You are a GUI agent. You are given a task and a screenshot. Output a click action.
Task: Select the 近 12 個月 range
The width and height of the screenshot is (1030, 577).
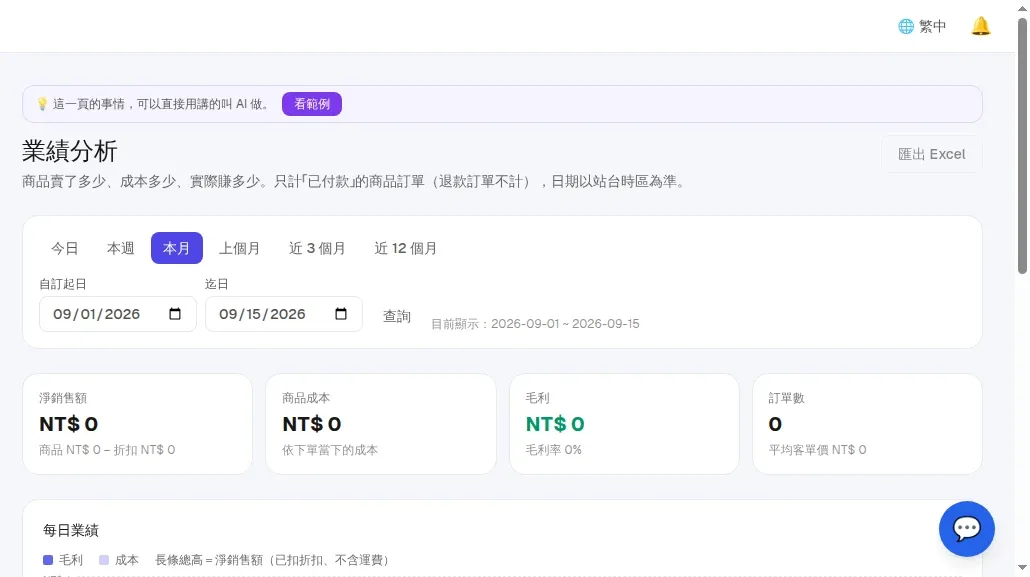pyautogui.click(x=405, y=248)
